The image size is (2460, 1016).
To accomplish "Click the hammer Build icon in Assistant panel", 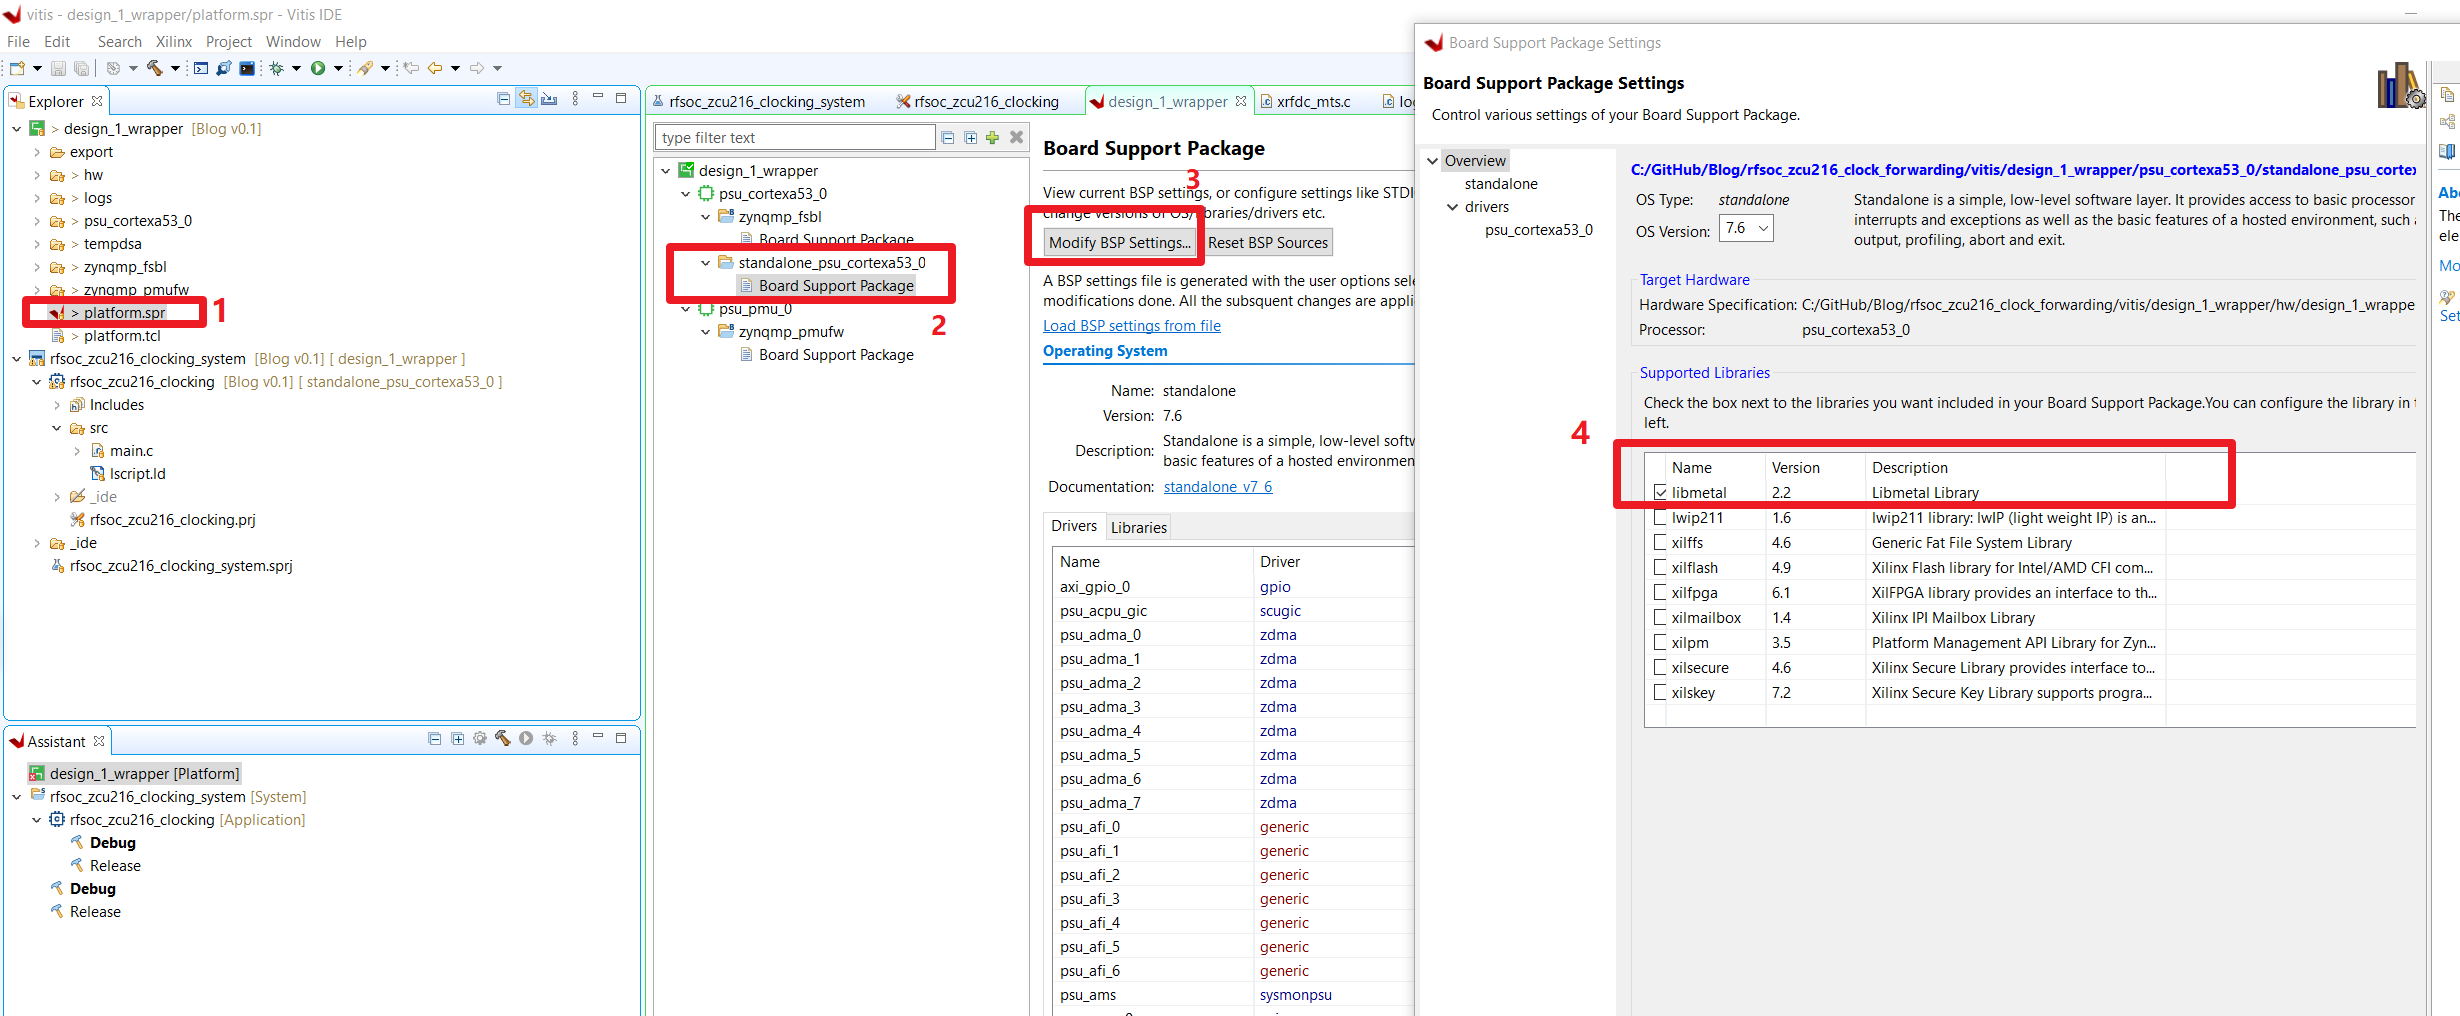I will (x=502, y=739).
